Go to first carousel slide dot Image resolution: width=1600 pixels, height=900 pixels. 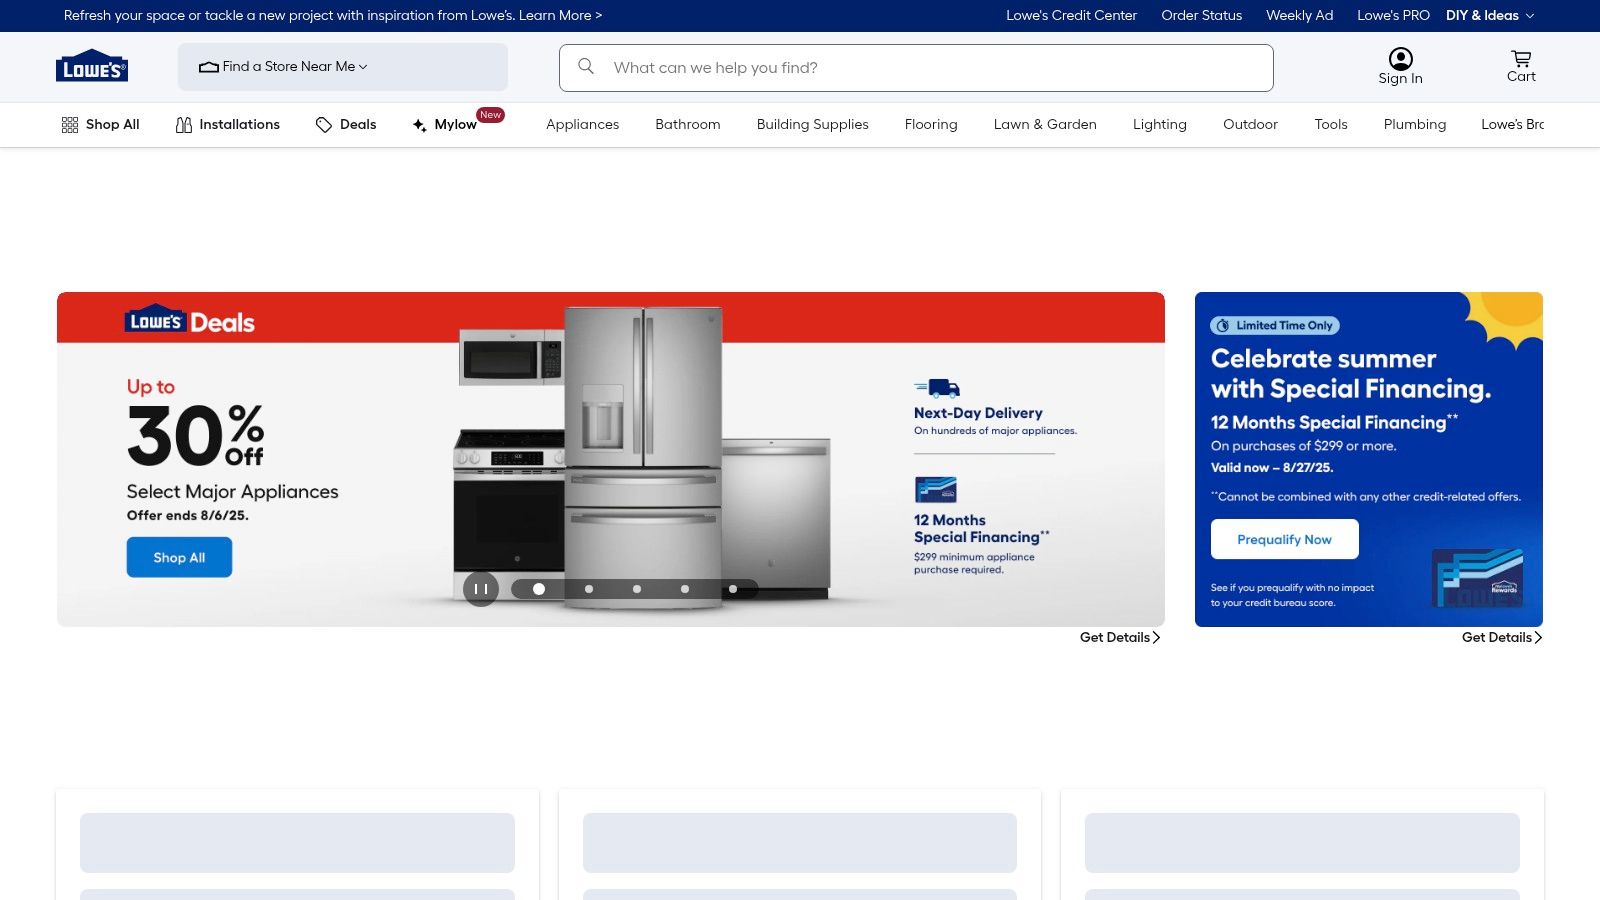coord(539,589)
